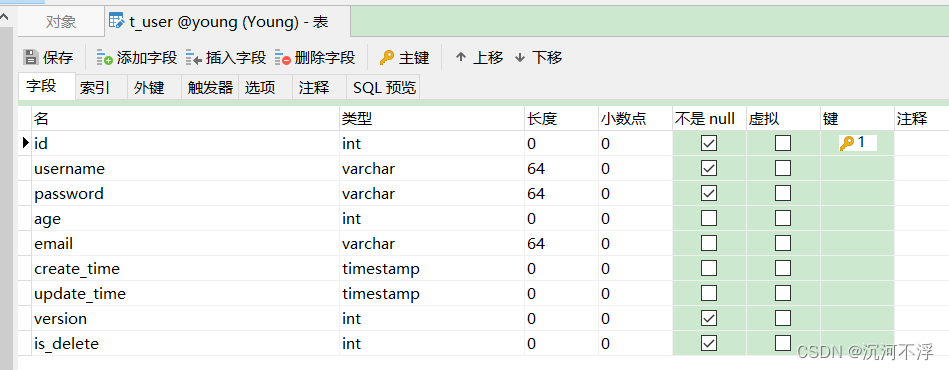949x370 pixels.
Task: Check Virtual box for is_delete field
Action: (x=783, y=343)
